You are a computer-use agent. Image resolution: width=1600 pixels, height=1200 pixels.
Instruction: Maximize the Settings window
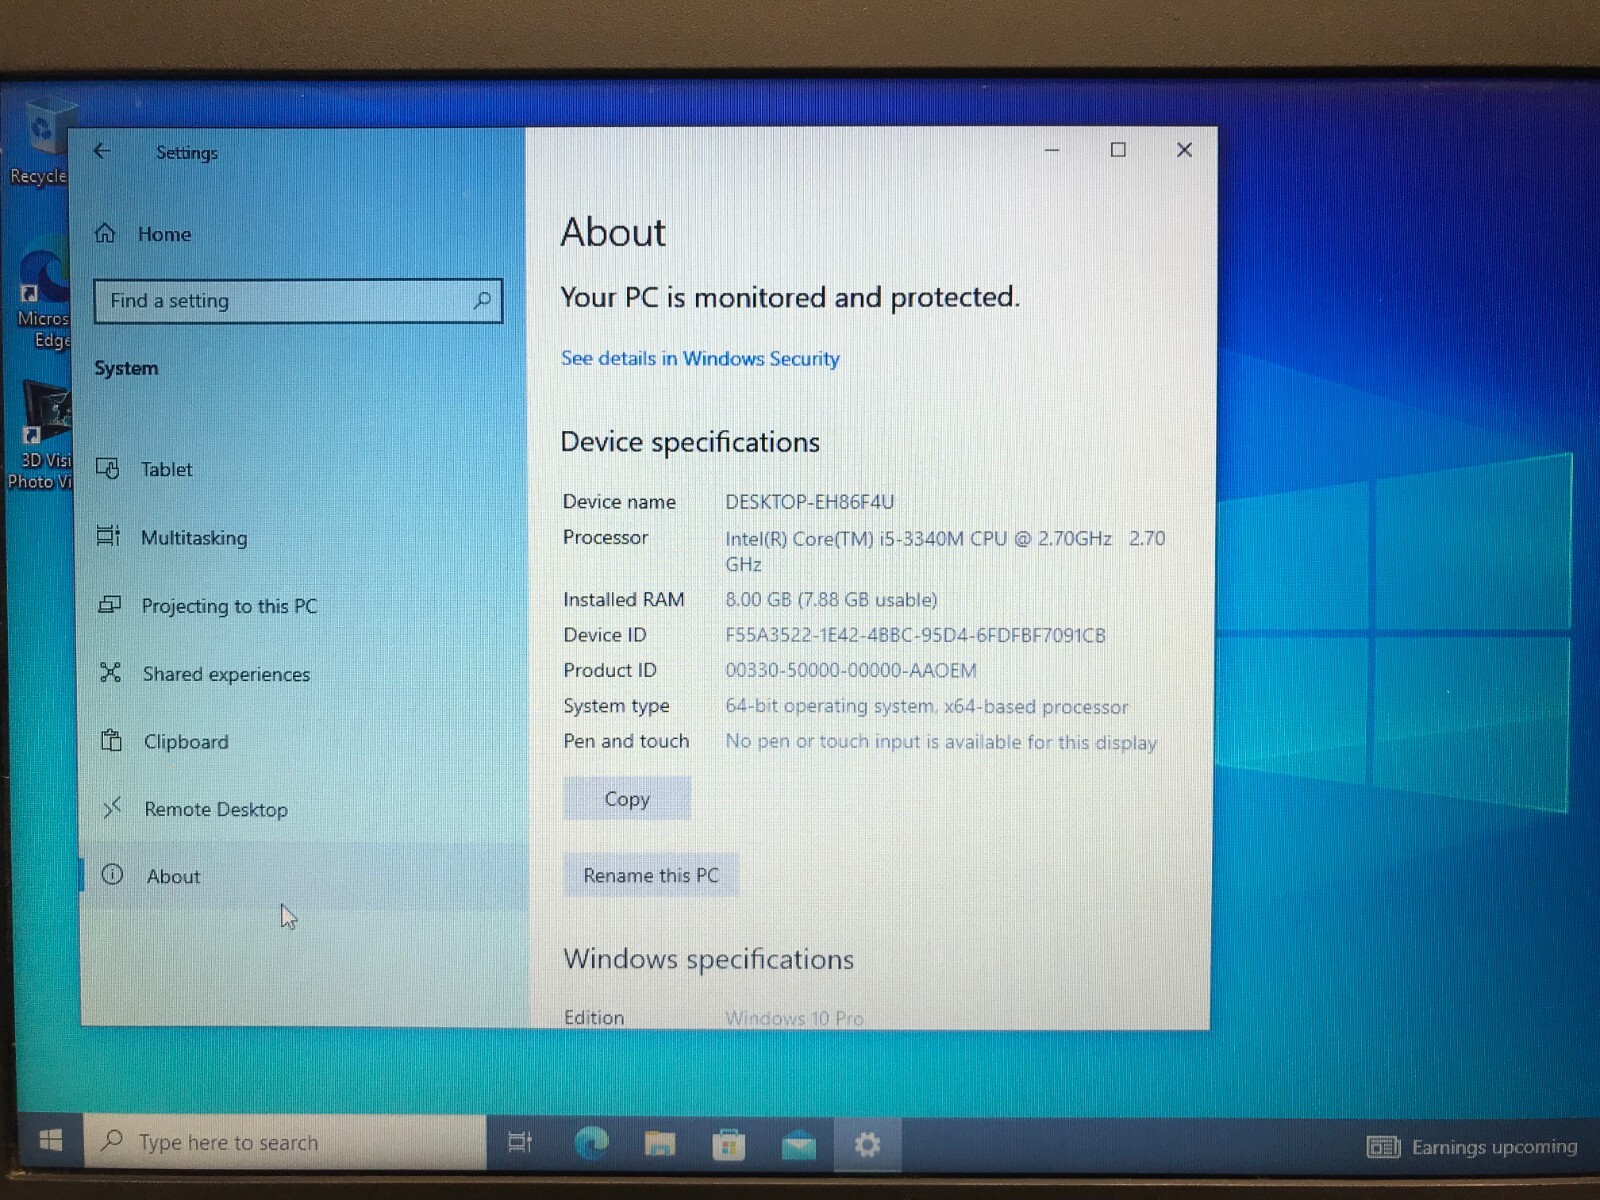coord(1118,150)
